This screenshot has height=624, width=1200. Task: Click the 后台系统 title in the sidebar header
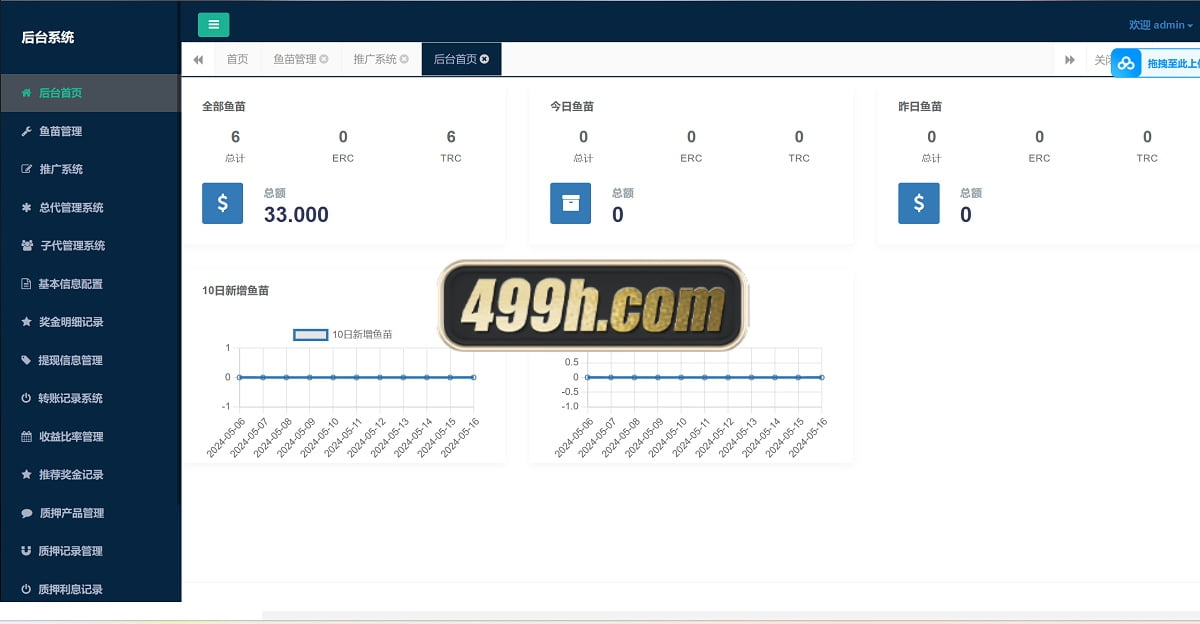(48, 37)
